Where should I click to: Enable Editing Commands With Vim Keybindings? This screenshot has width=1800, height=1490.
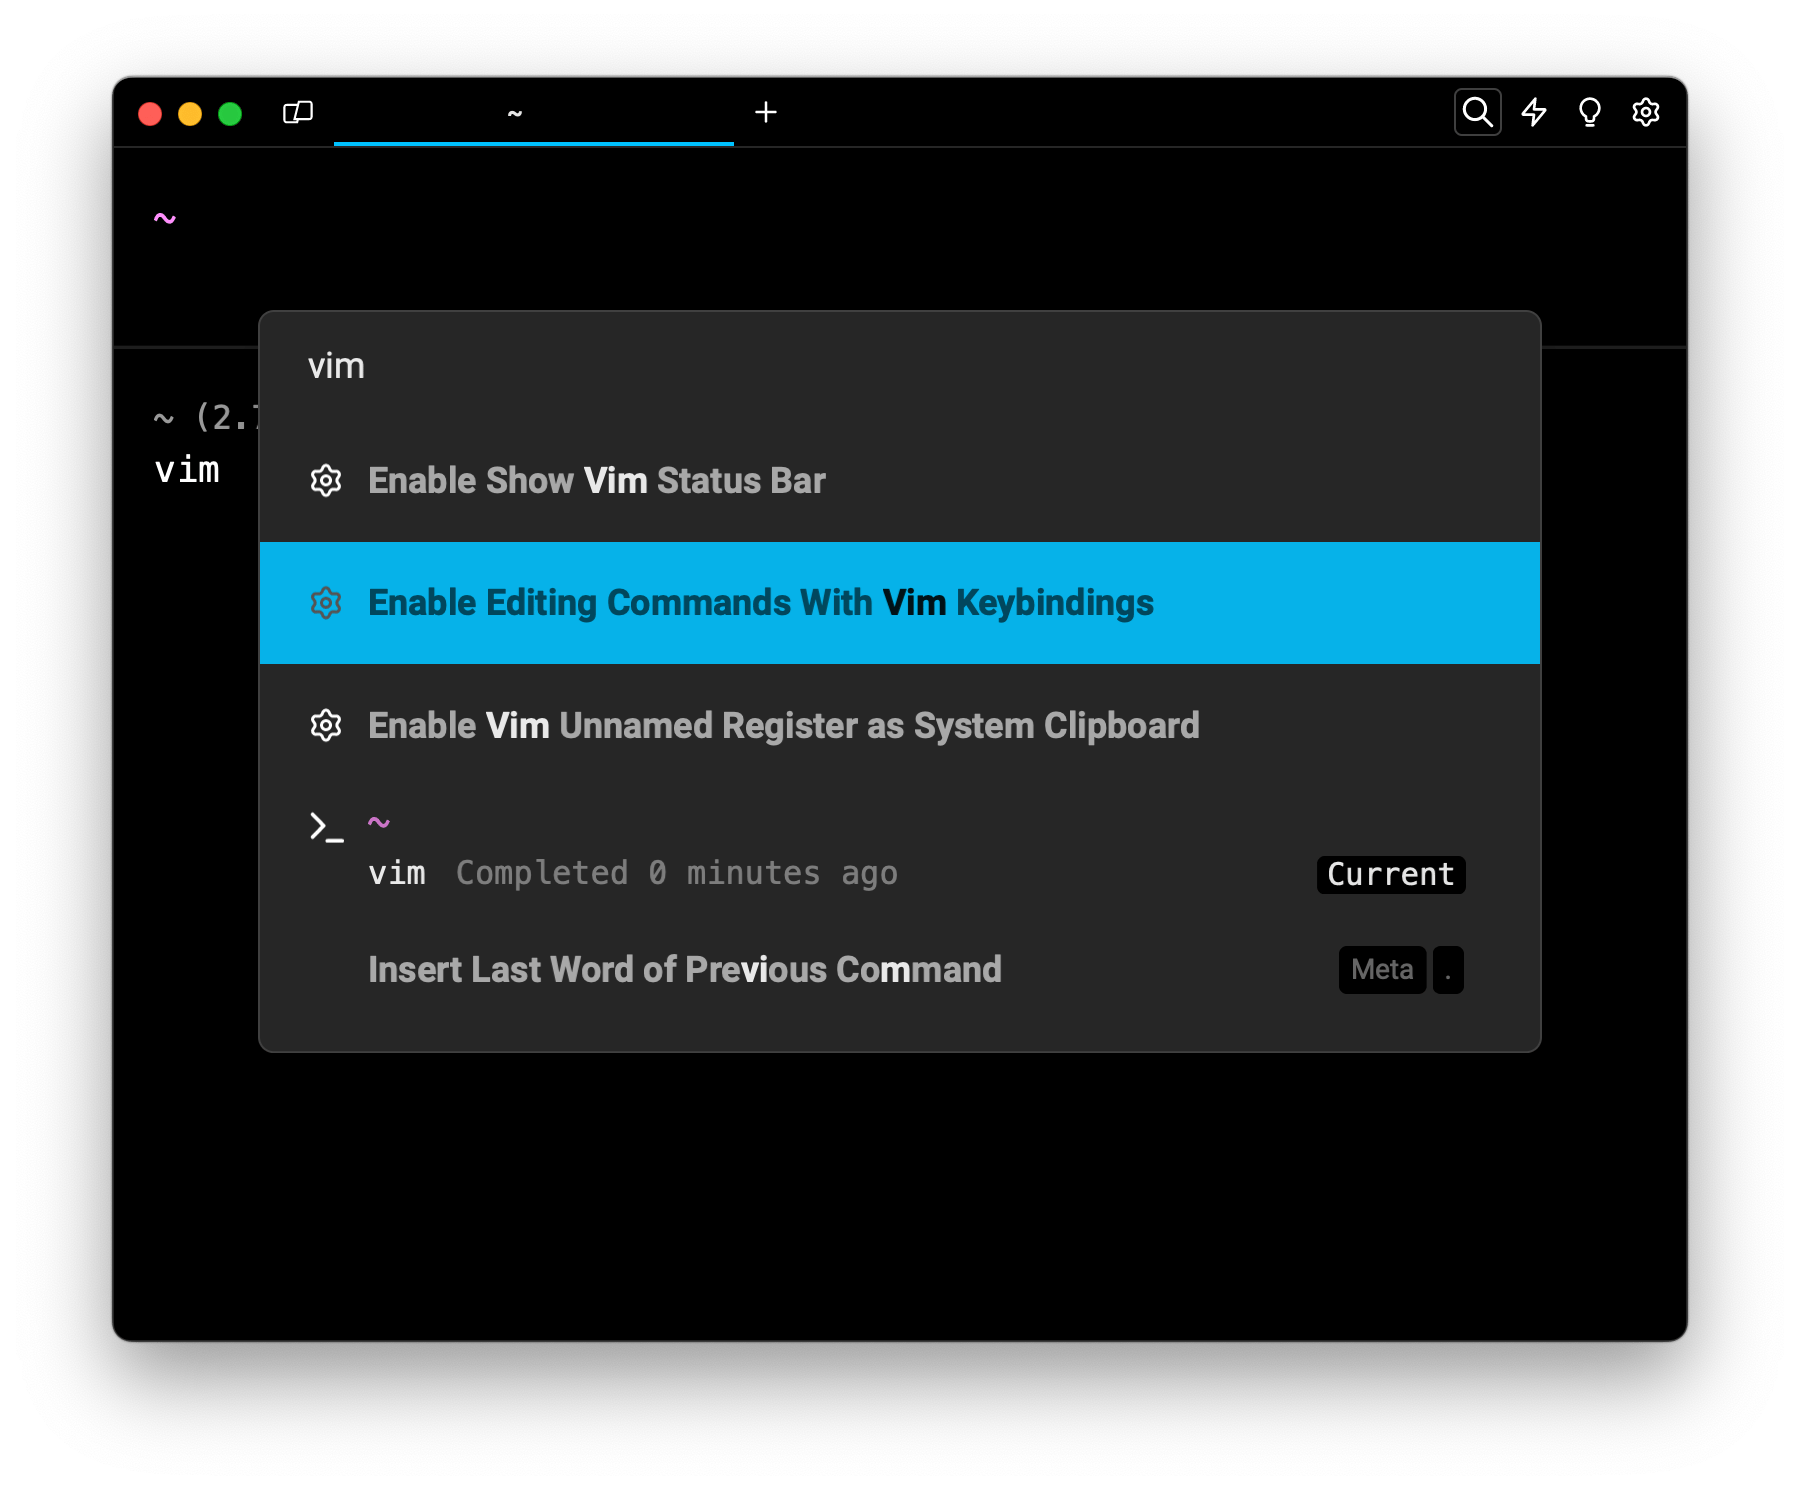[x=760, y=603]
